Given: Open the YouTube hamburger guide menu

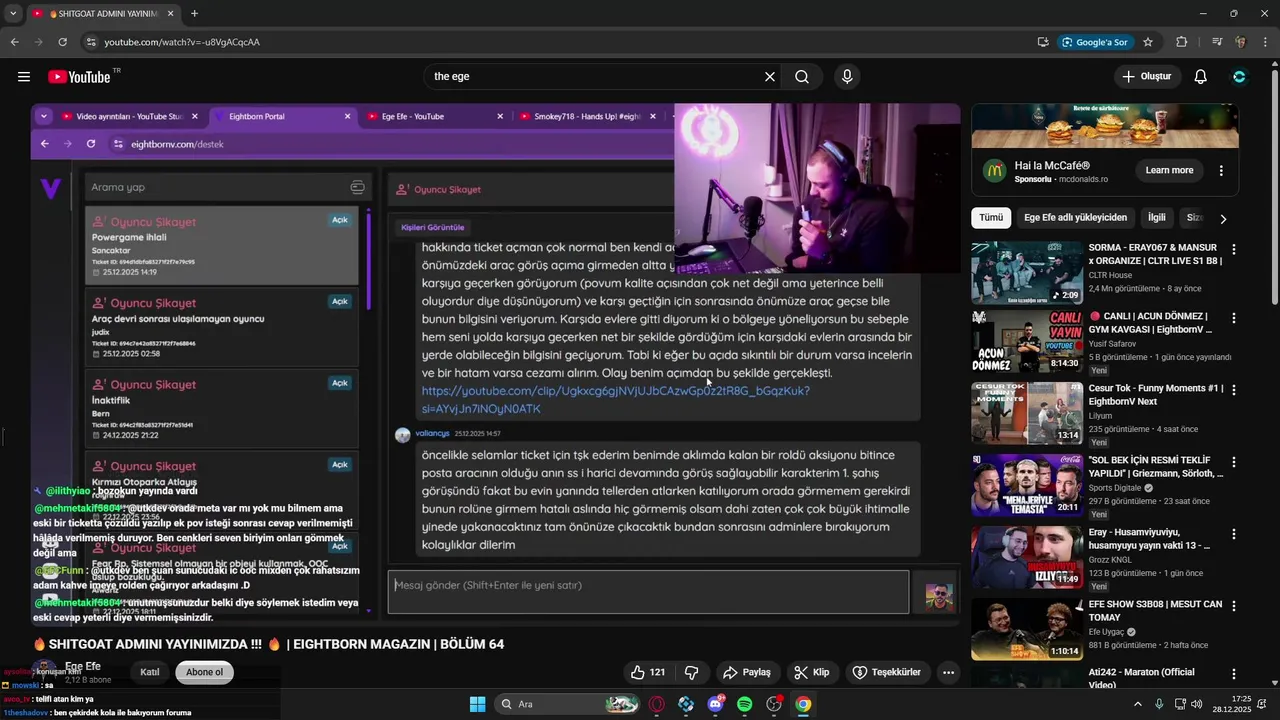Looking at the screenshot, I should point(24,77).
